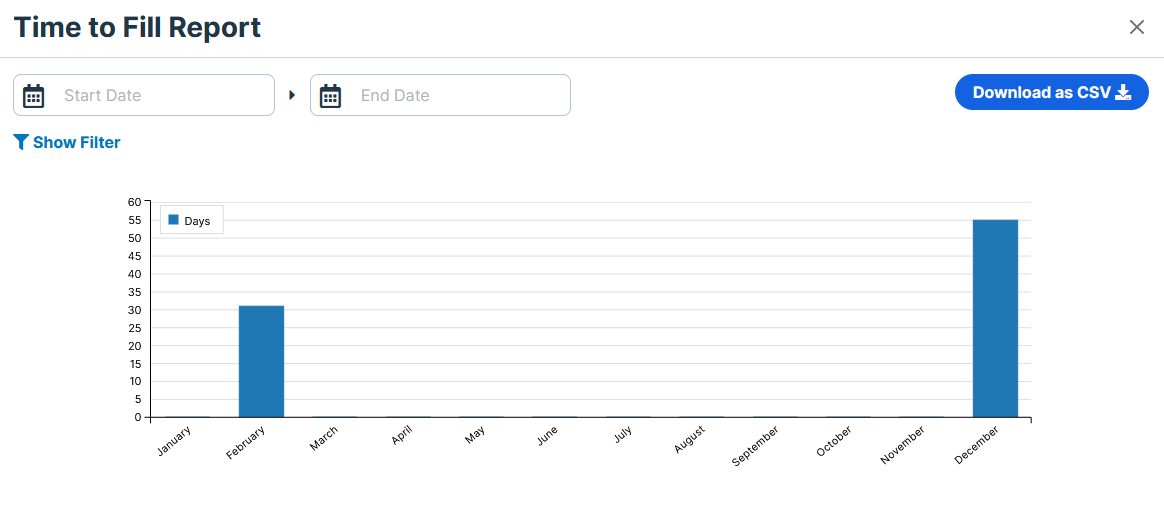Download the report as CSV

pyautogui.click(x=1051, y=92)
